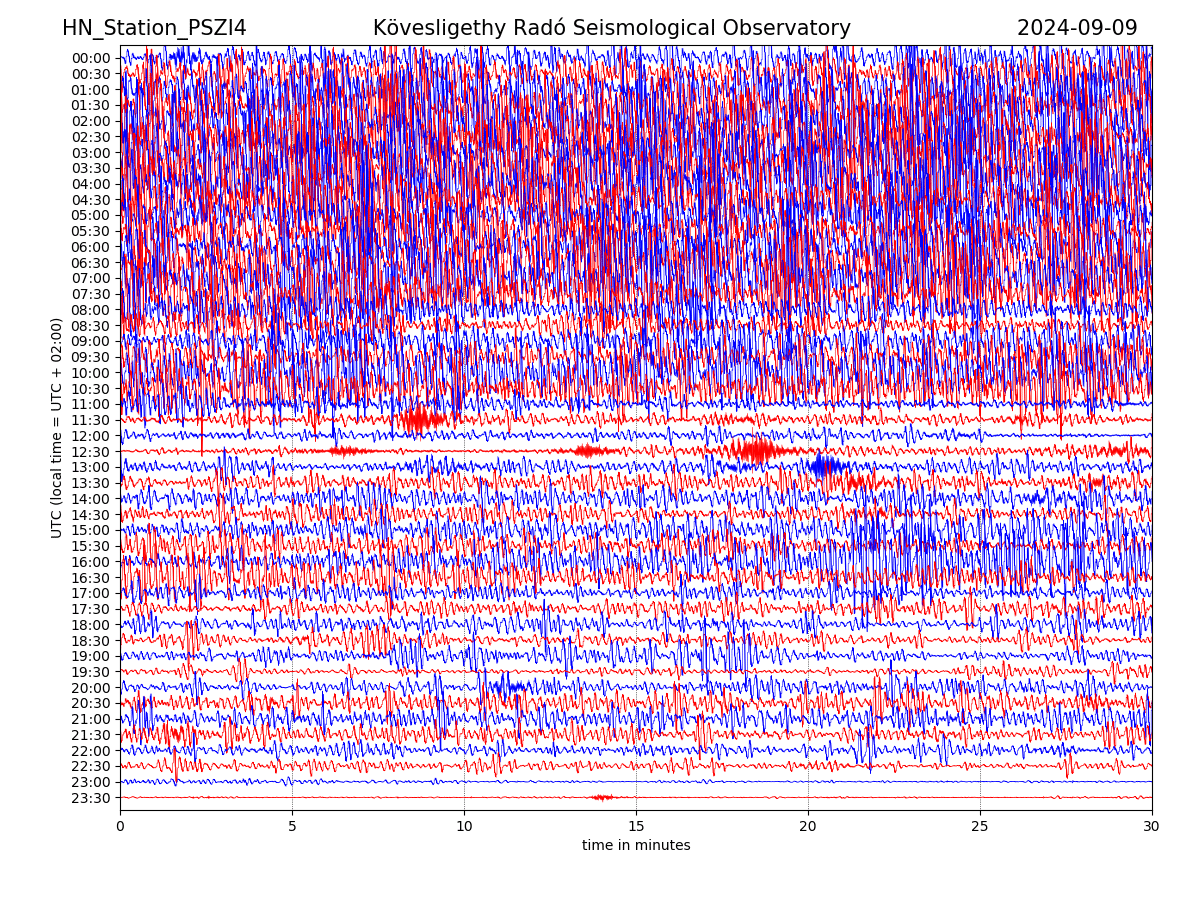1200x900 pixels.
Task: Select the 06:30 row label
Action: click(91, 263)
